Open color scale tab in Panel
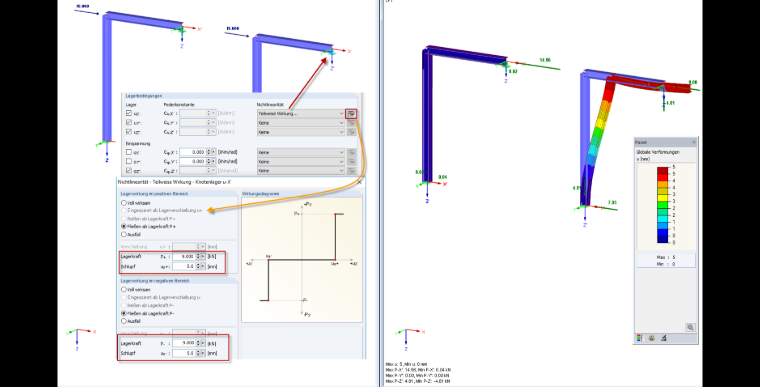This screenshot has width=760, height=387. (x=640, y=338)
